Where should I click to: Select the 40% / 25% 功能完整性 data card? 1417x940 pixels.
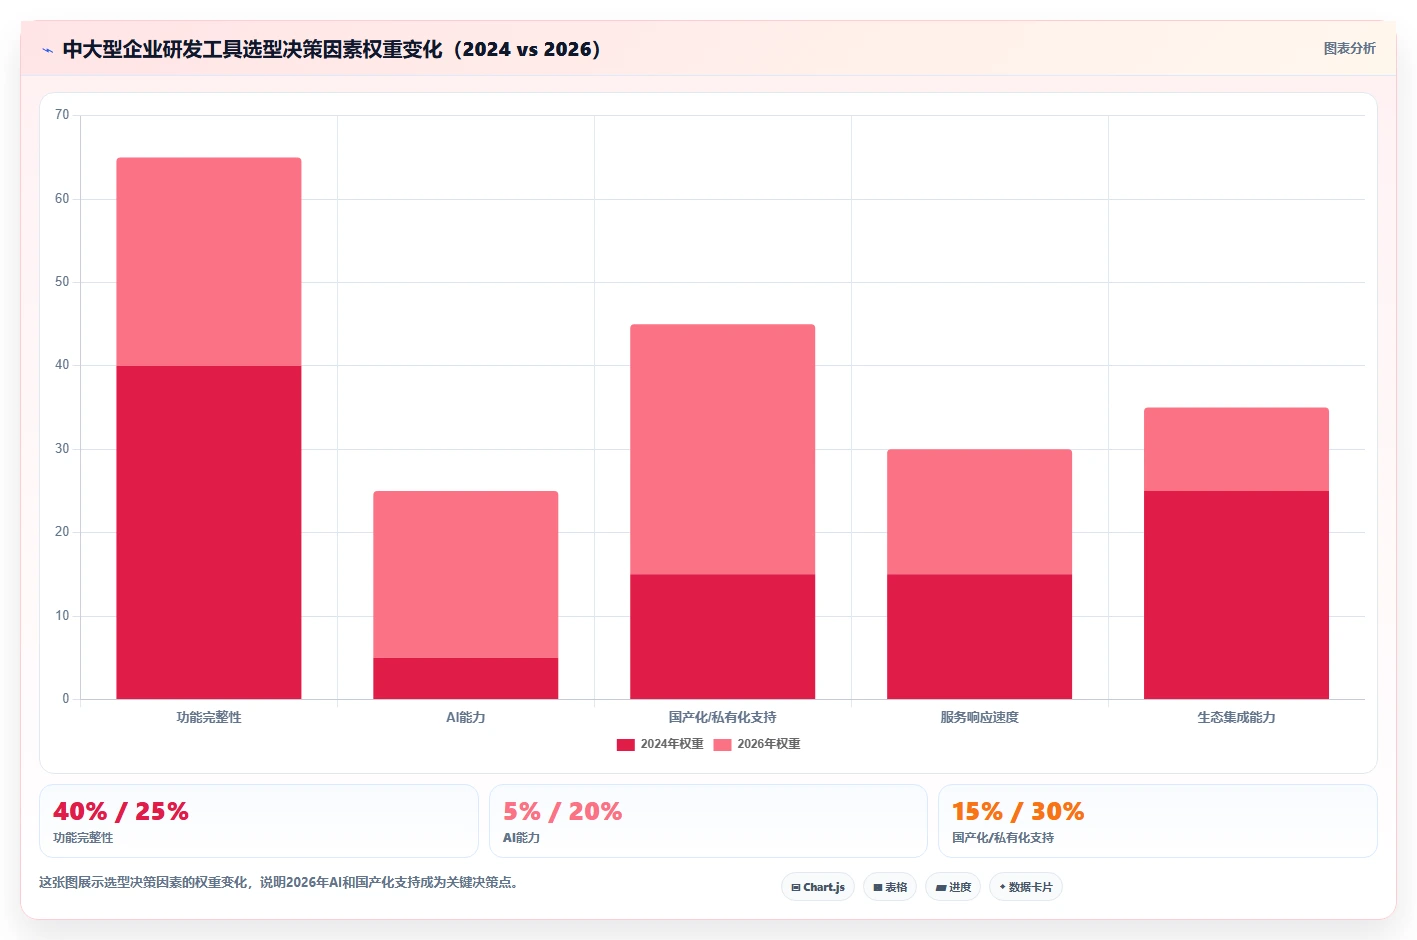point(259,821)
